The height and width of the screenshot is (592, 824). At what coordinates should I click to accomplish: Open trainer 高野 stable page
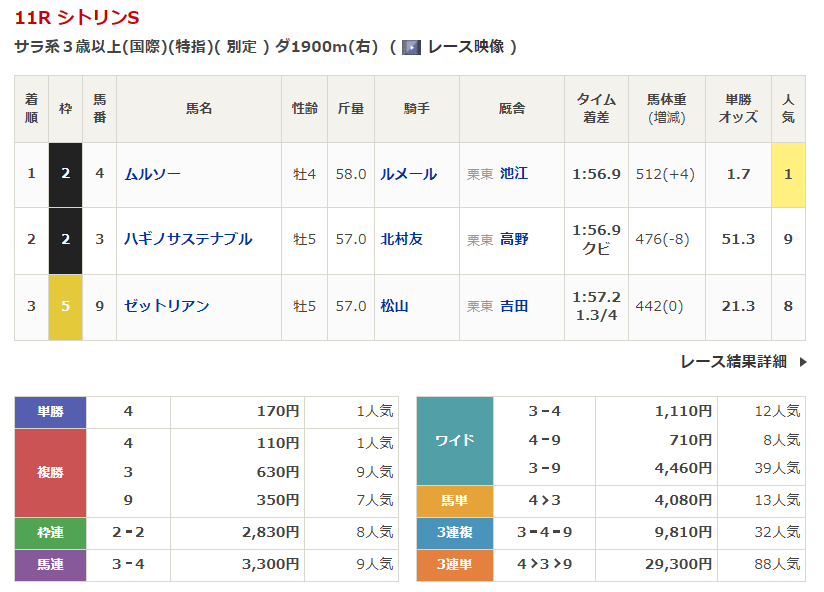pos(514,240)
